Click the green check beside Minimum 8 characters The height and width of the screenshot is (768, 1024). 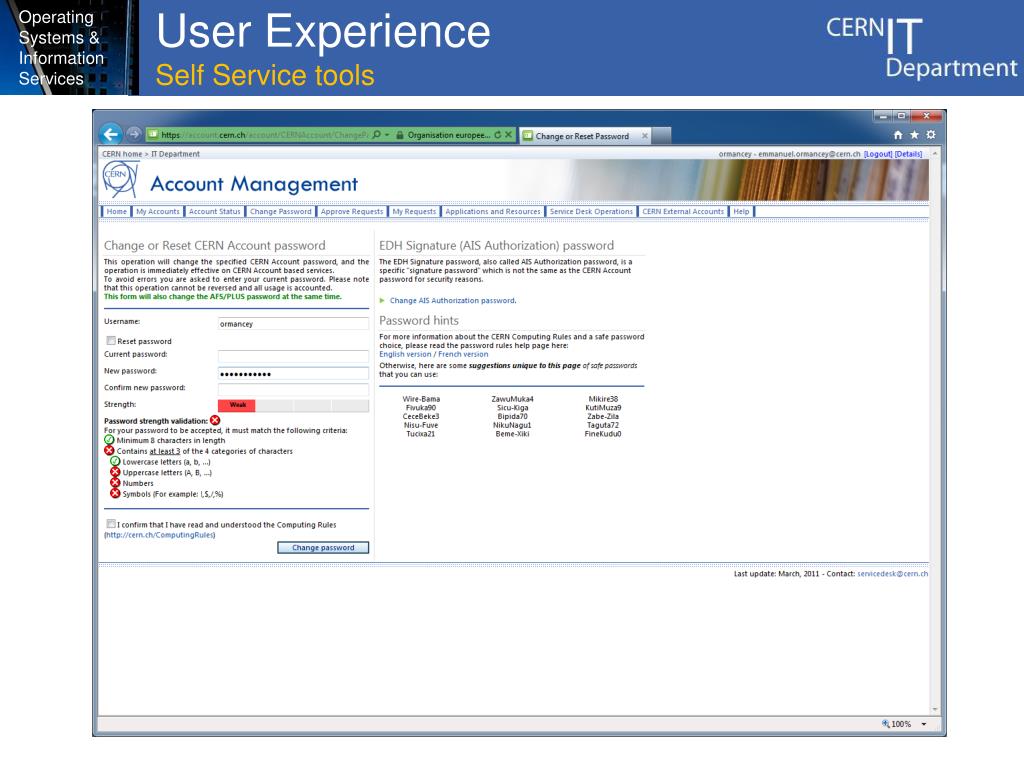(x=109, y=440)
